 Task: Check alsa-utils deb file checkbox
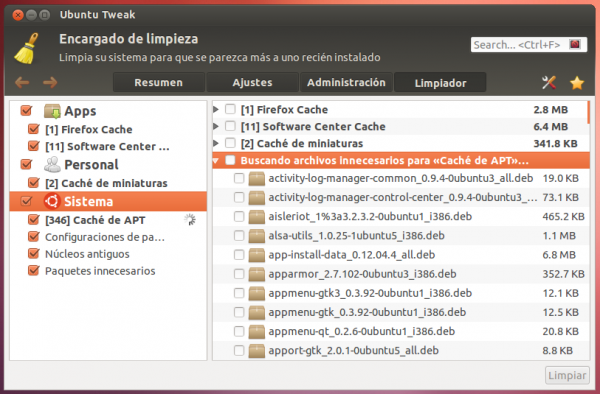click(x=239, y=236)
